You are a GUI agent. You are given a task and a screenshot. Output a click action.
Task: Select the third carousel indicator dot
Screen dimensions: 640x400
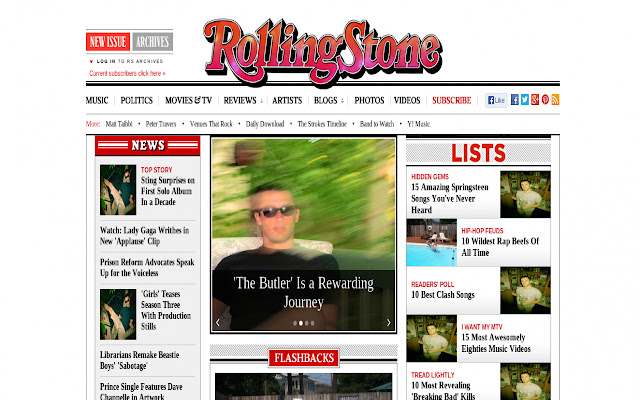click(x=307, y=323)
